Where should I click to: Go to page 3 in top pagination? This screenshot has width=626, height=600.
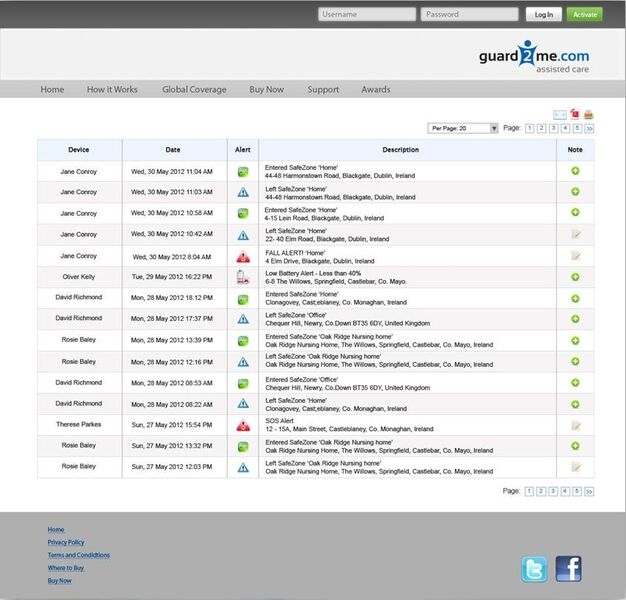pos(553,128)
